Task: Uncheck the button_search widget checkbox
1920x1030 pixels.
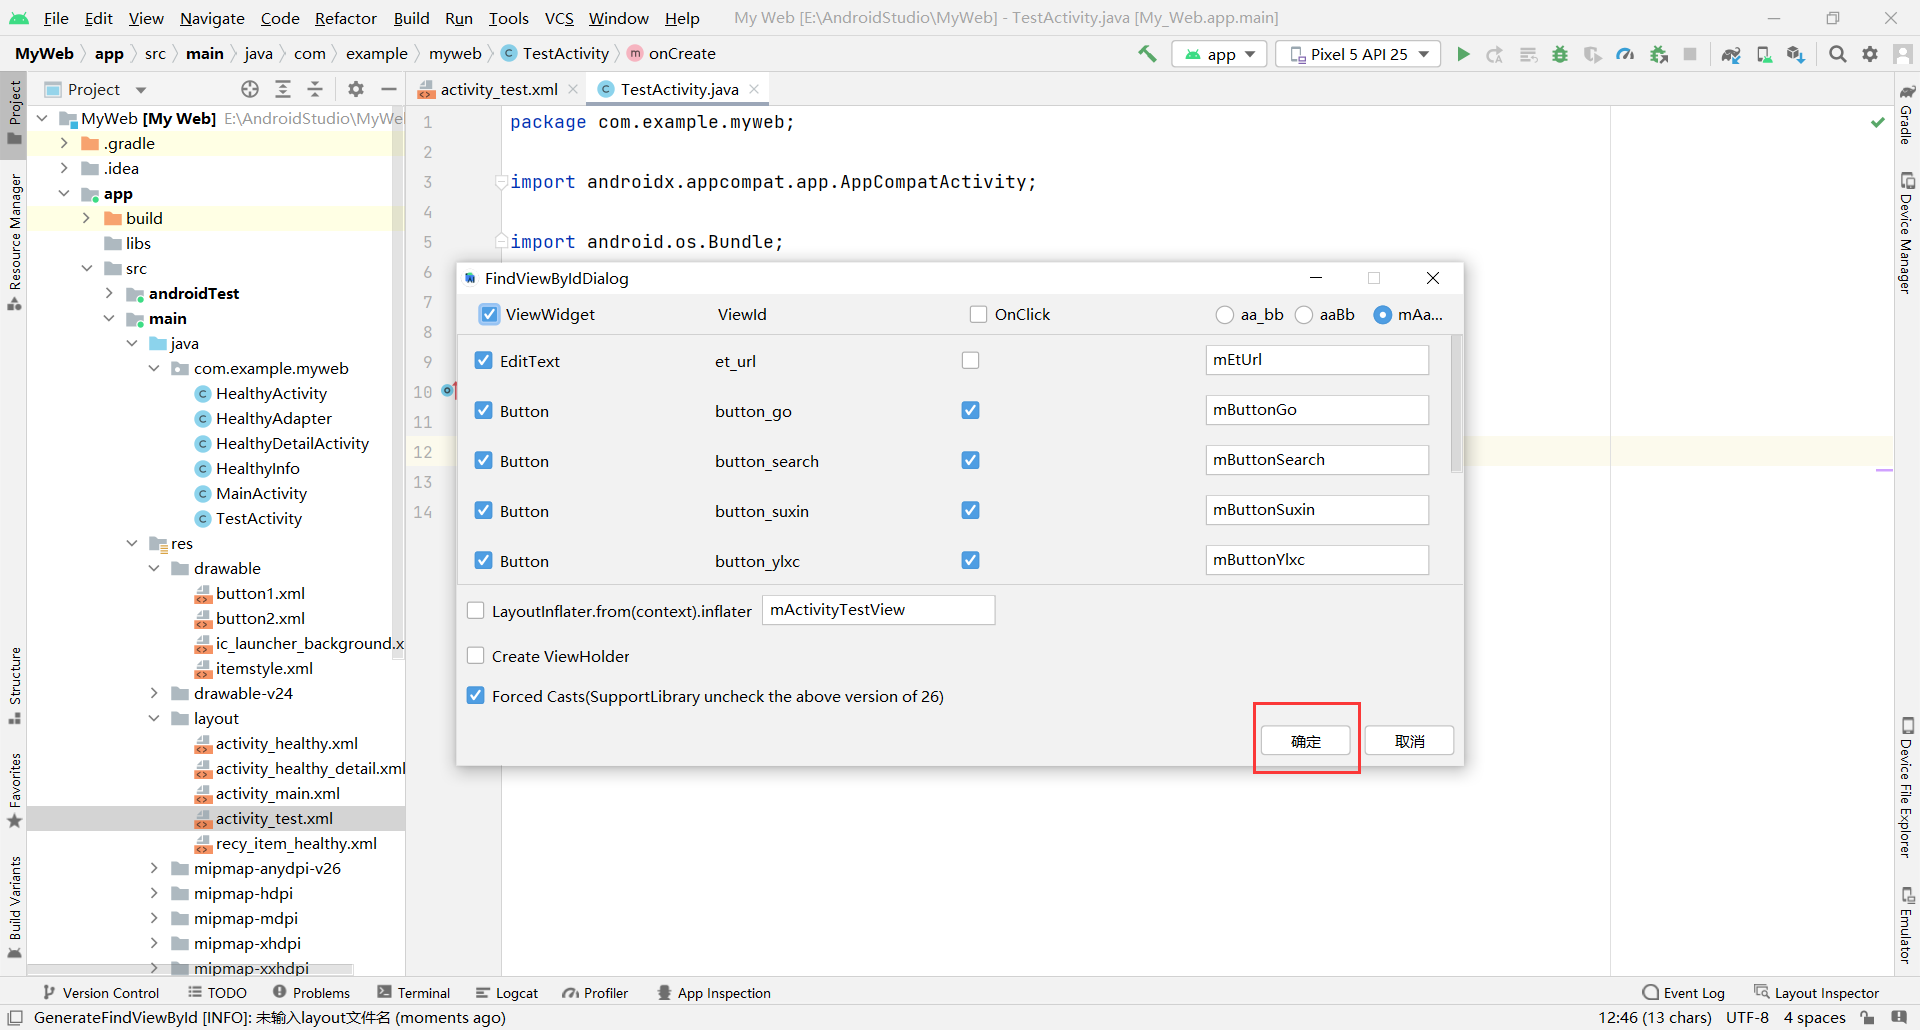Action: [484, 460]
